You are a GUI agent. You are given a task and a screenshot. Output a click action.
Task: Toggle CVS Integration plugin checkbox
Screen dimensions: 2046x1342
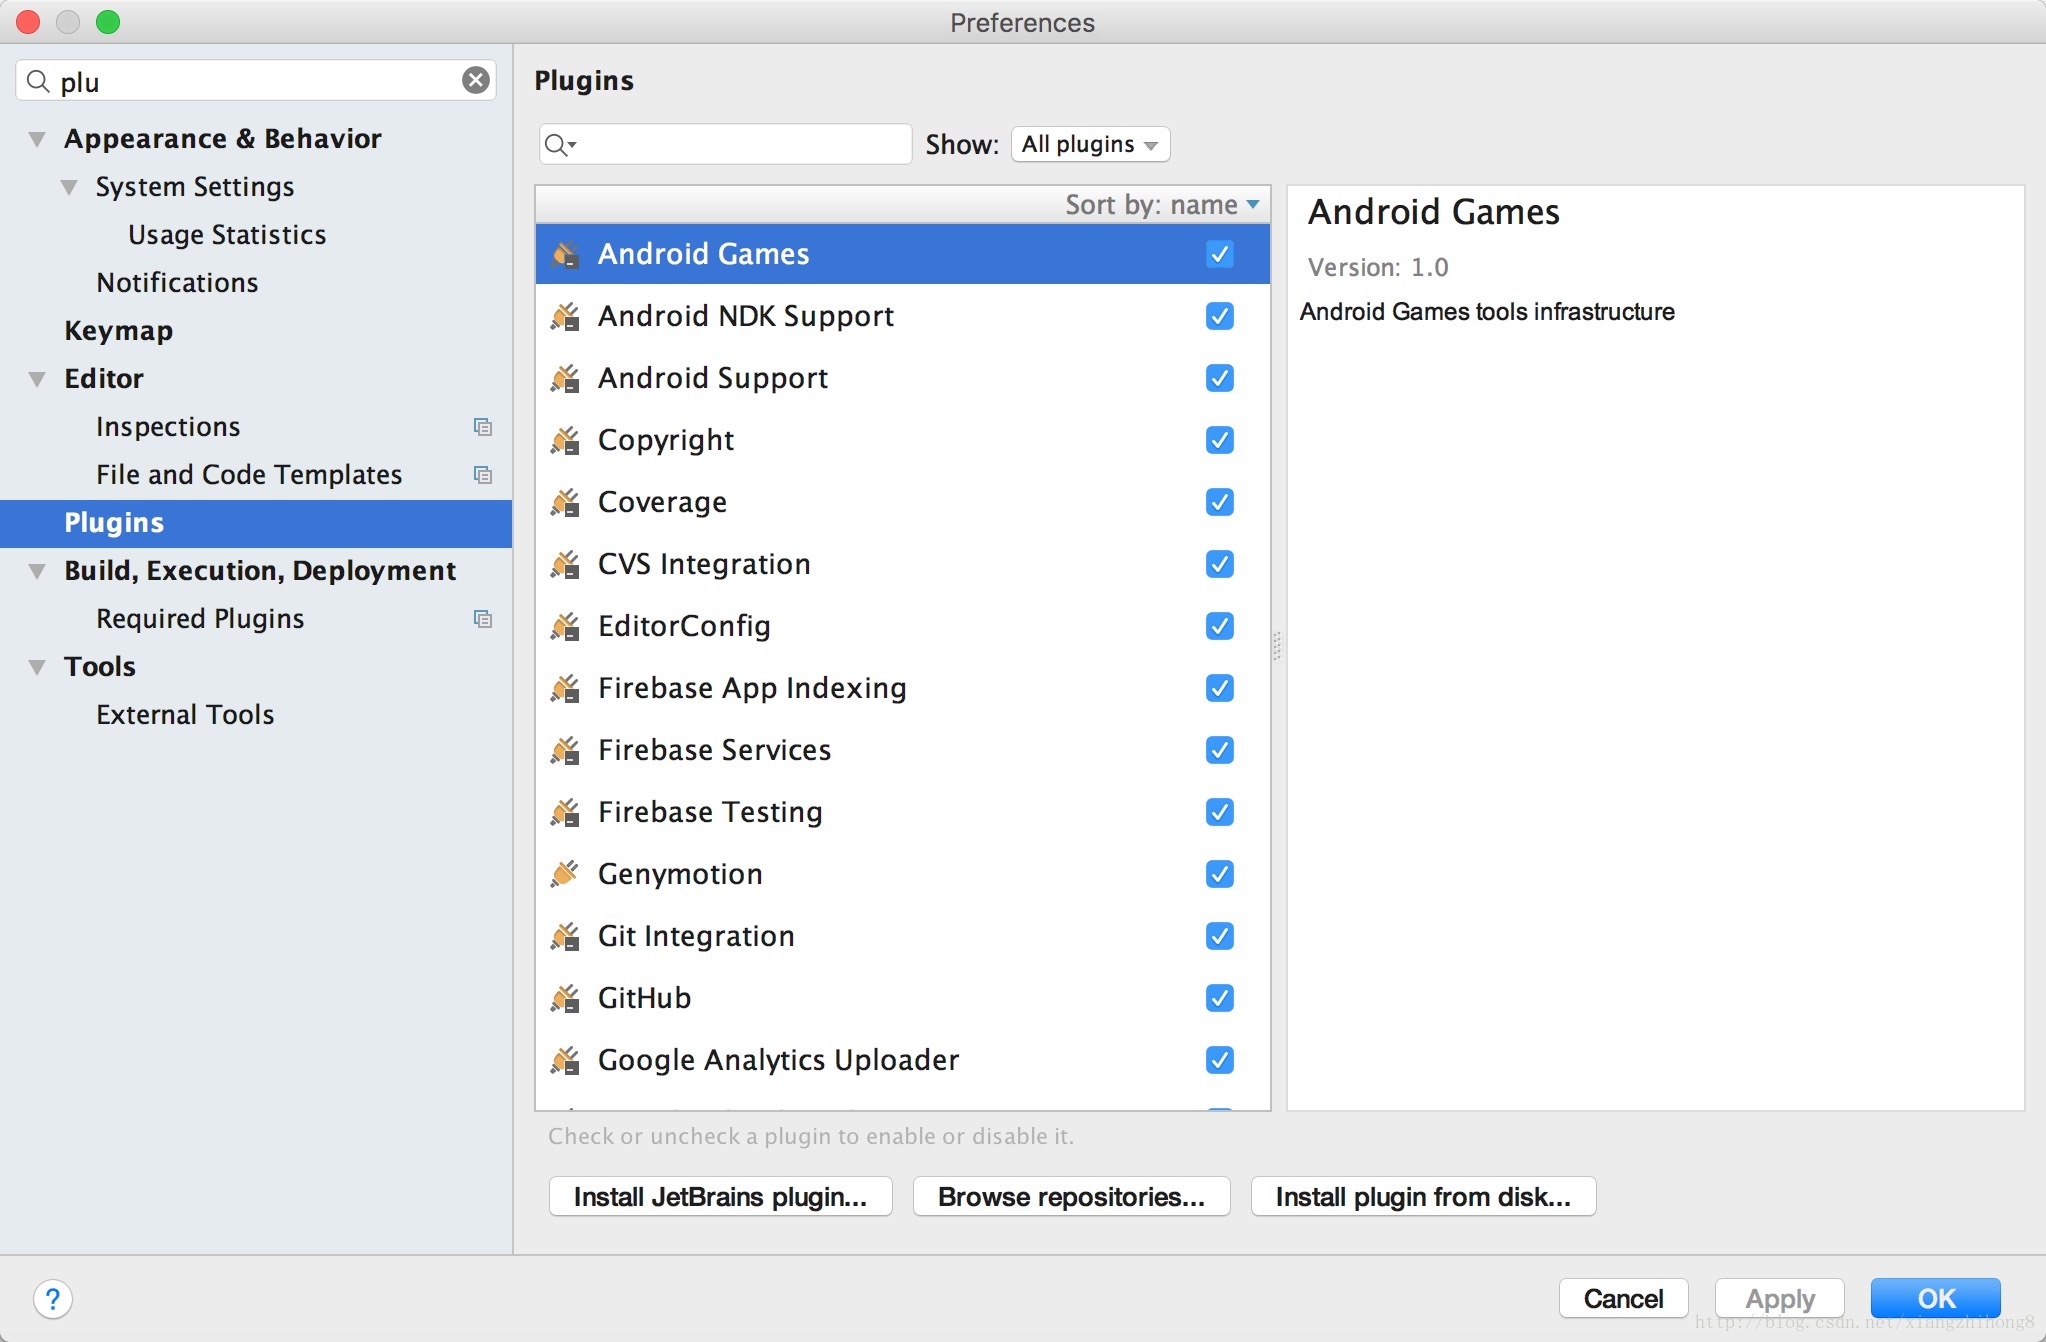pyautogui.click(x=1219, y=564)
